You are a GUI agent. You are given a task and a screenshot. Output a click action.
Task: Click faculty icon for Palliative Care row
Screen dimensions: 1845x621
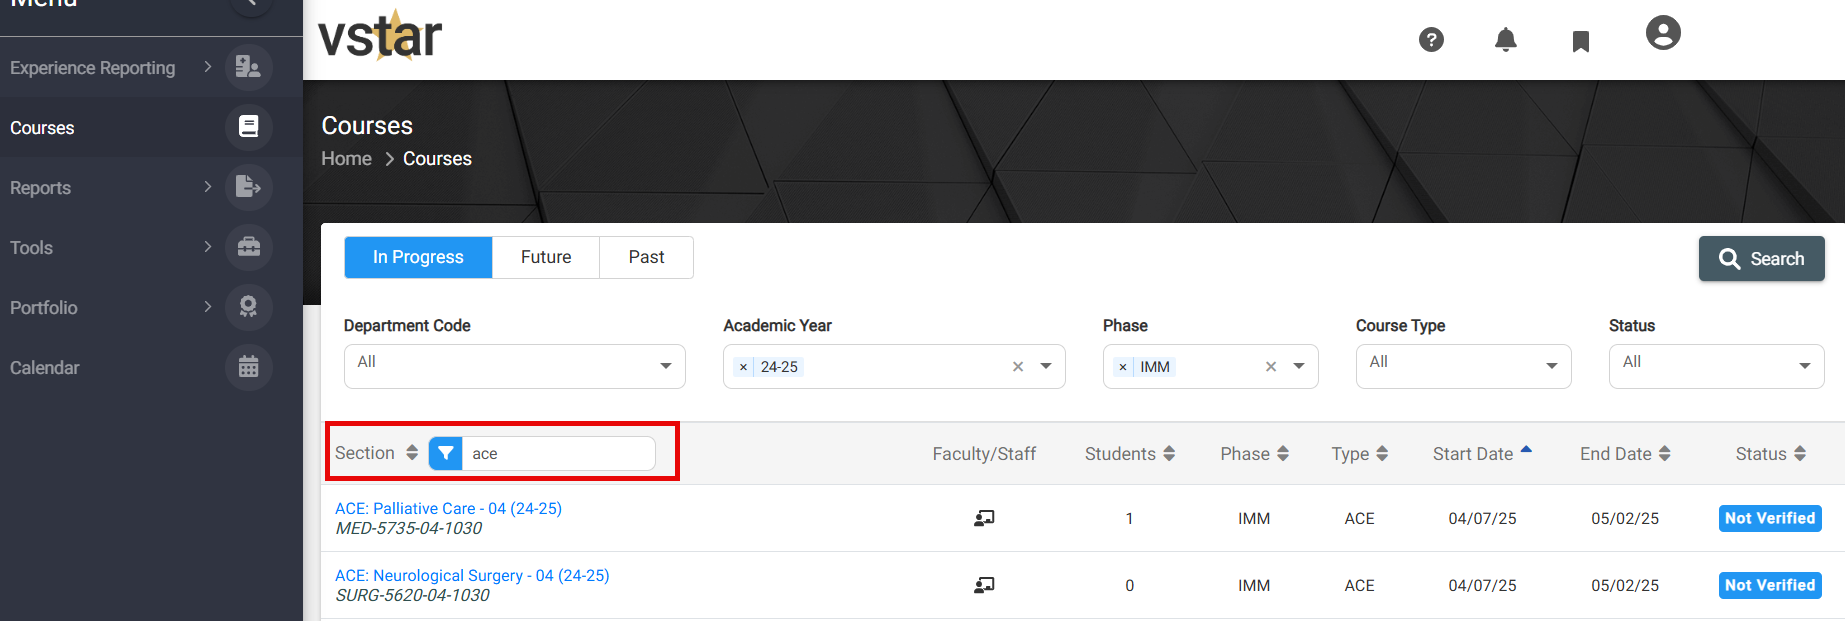coord(984,518)
